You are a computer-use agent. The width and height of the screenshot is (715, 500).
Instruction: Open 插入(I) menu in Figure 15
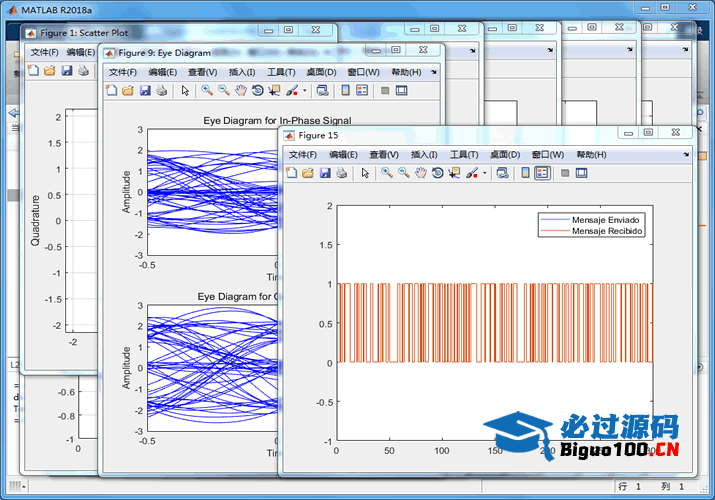pos(424,155)
